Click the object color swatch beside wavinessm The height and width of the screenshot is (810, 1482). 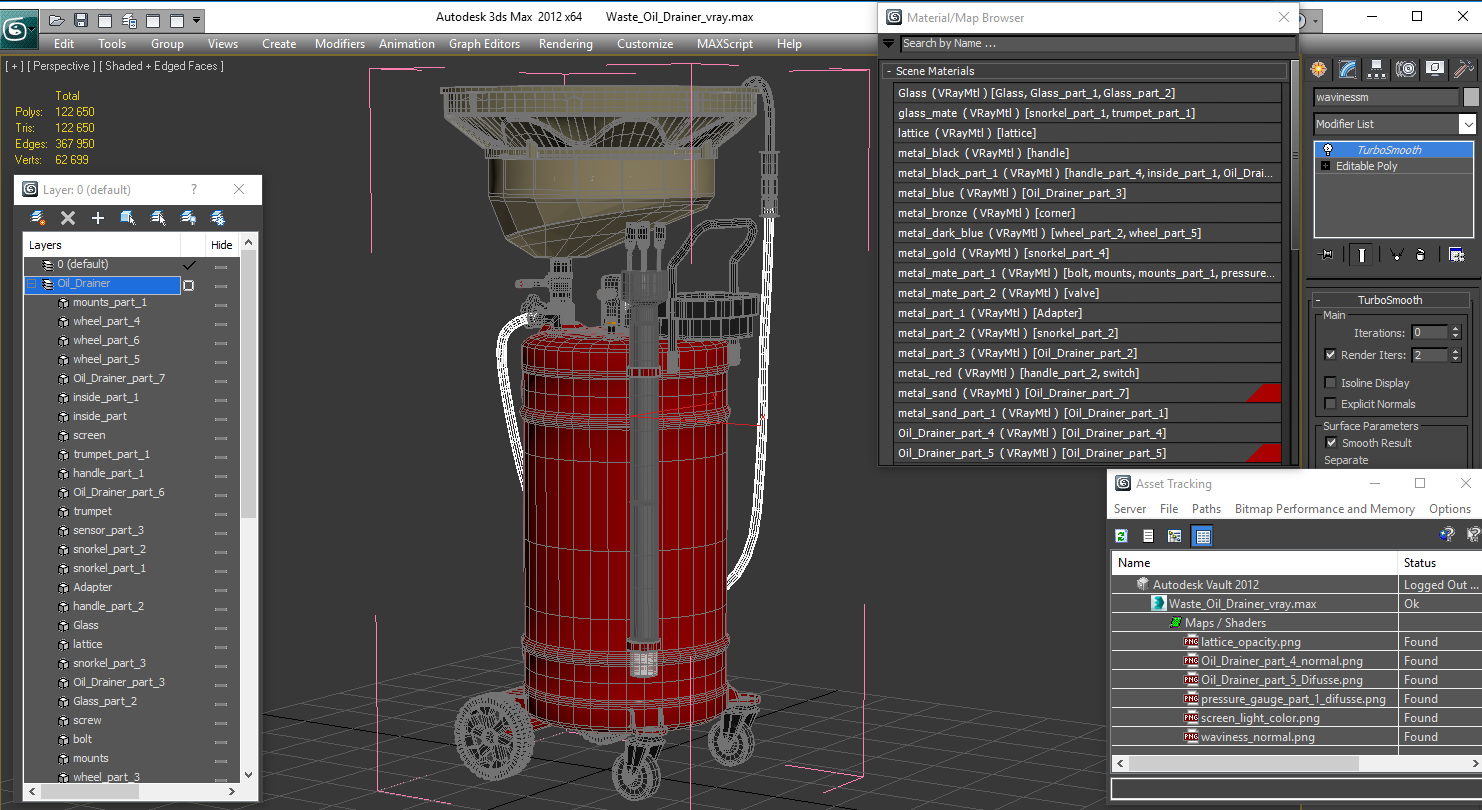[1470, 97]
